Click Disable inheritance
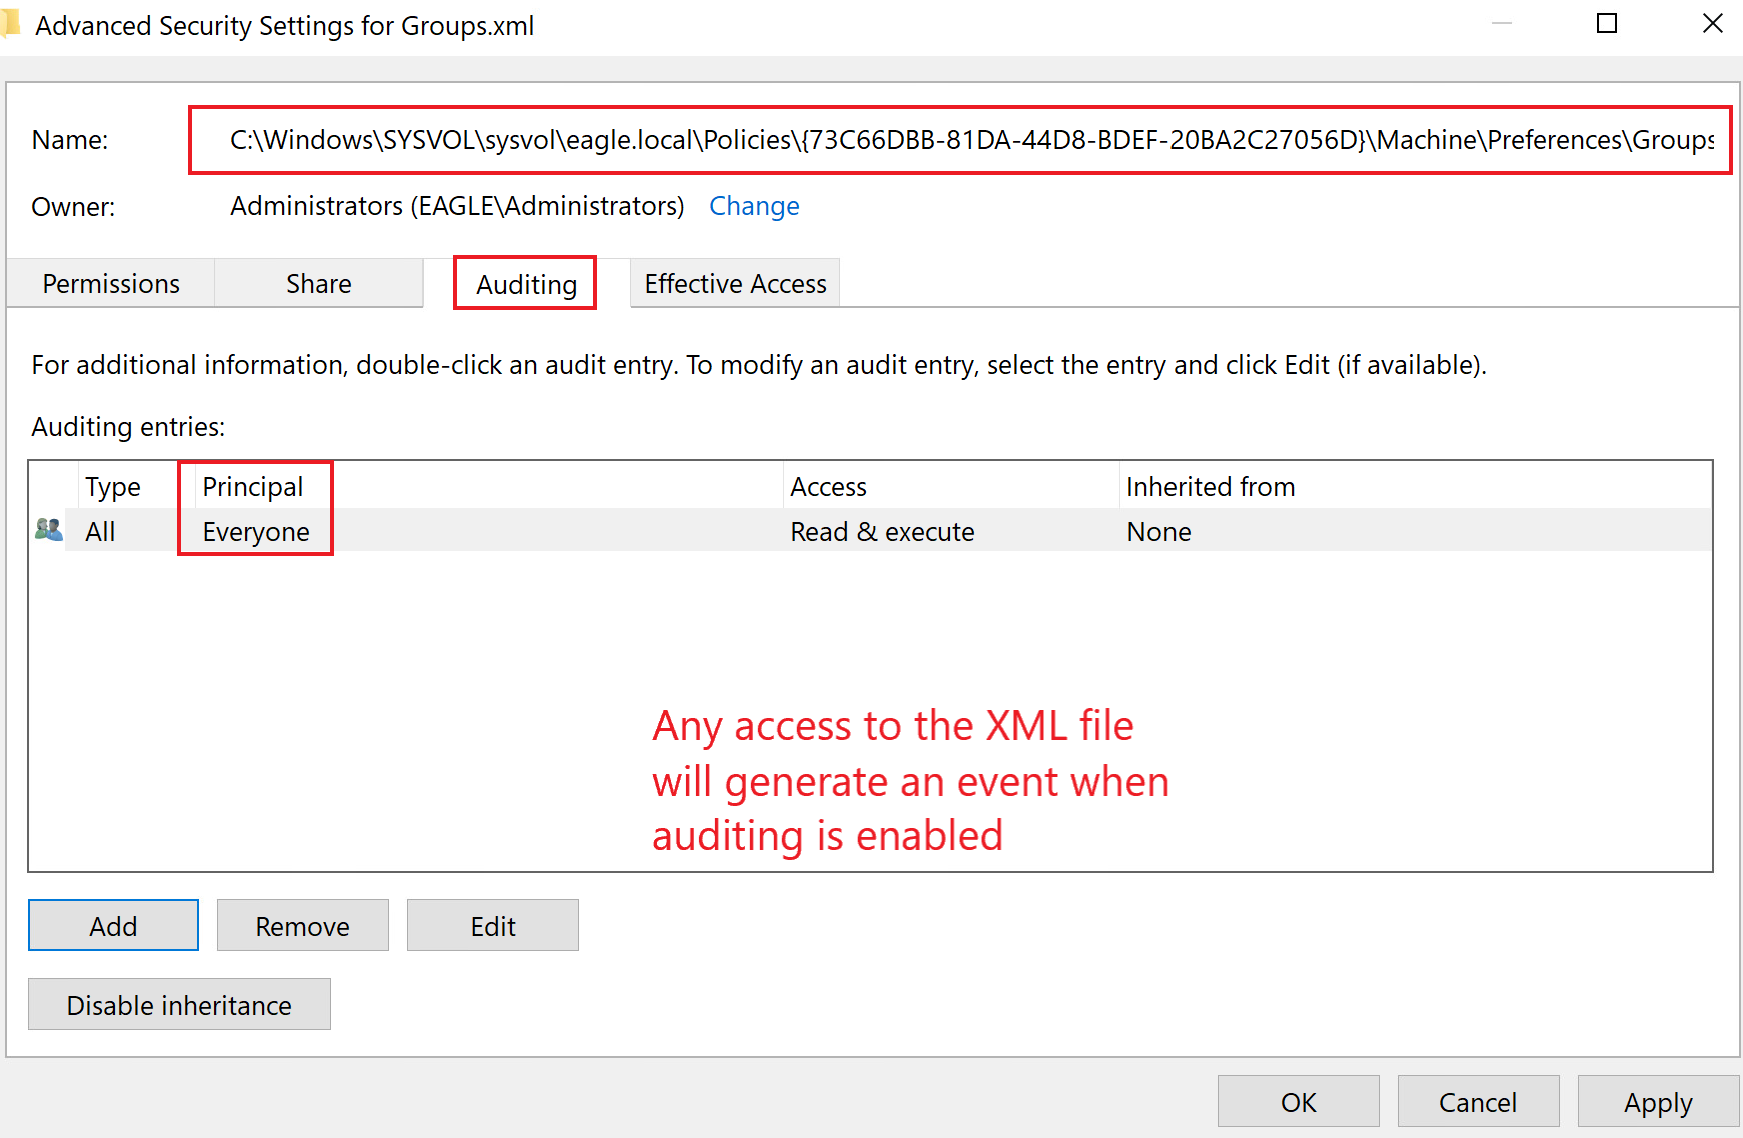The width and height of the screenshot is (1743, 1138). pos(178,1004)
